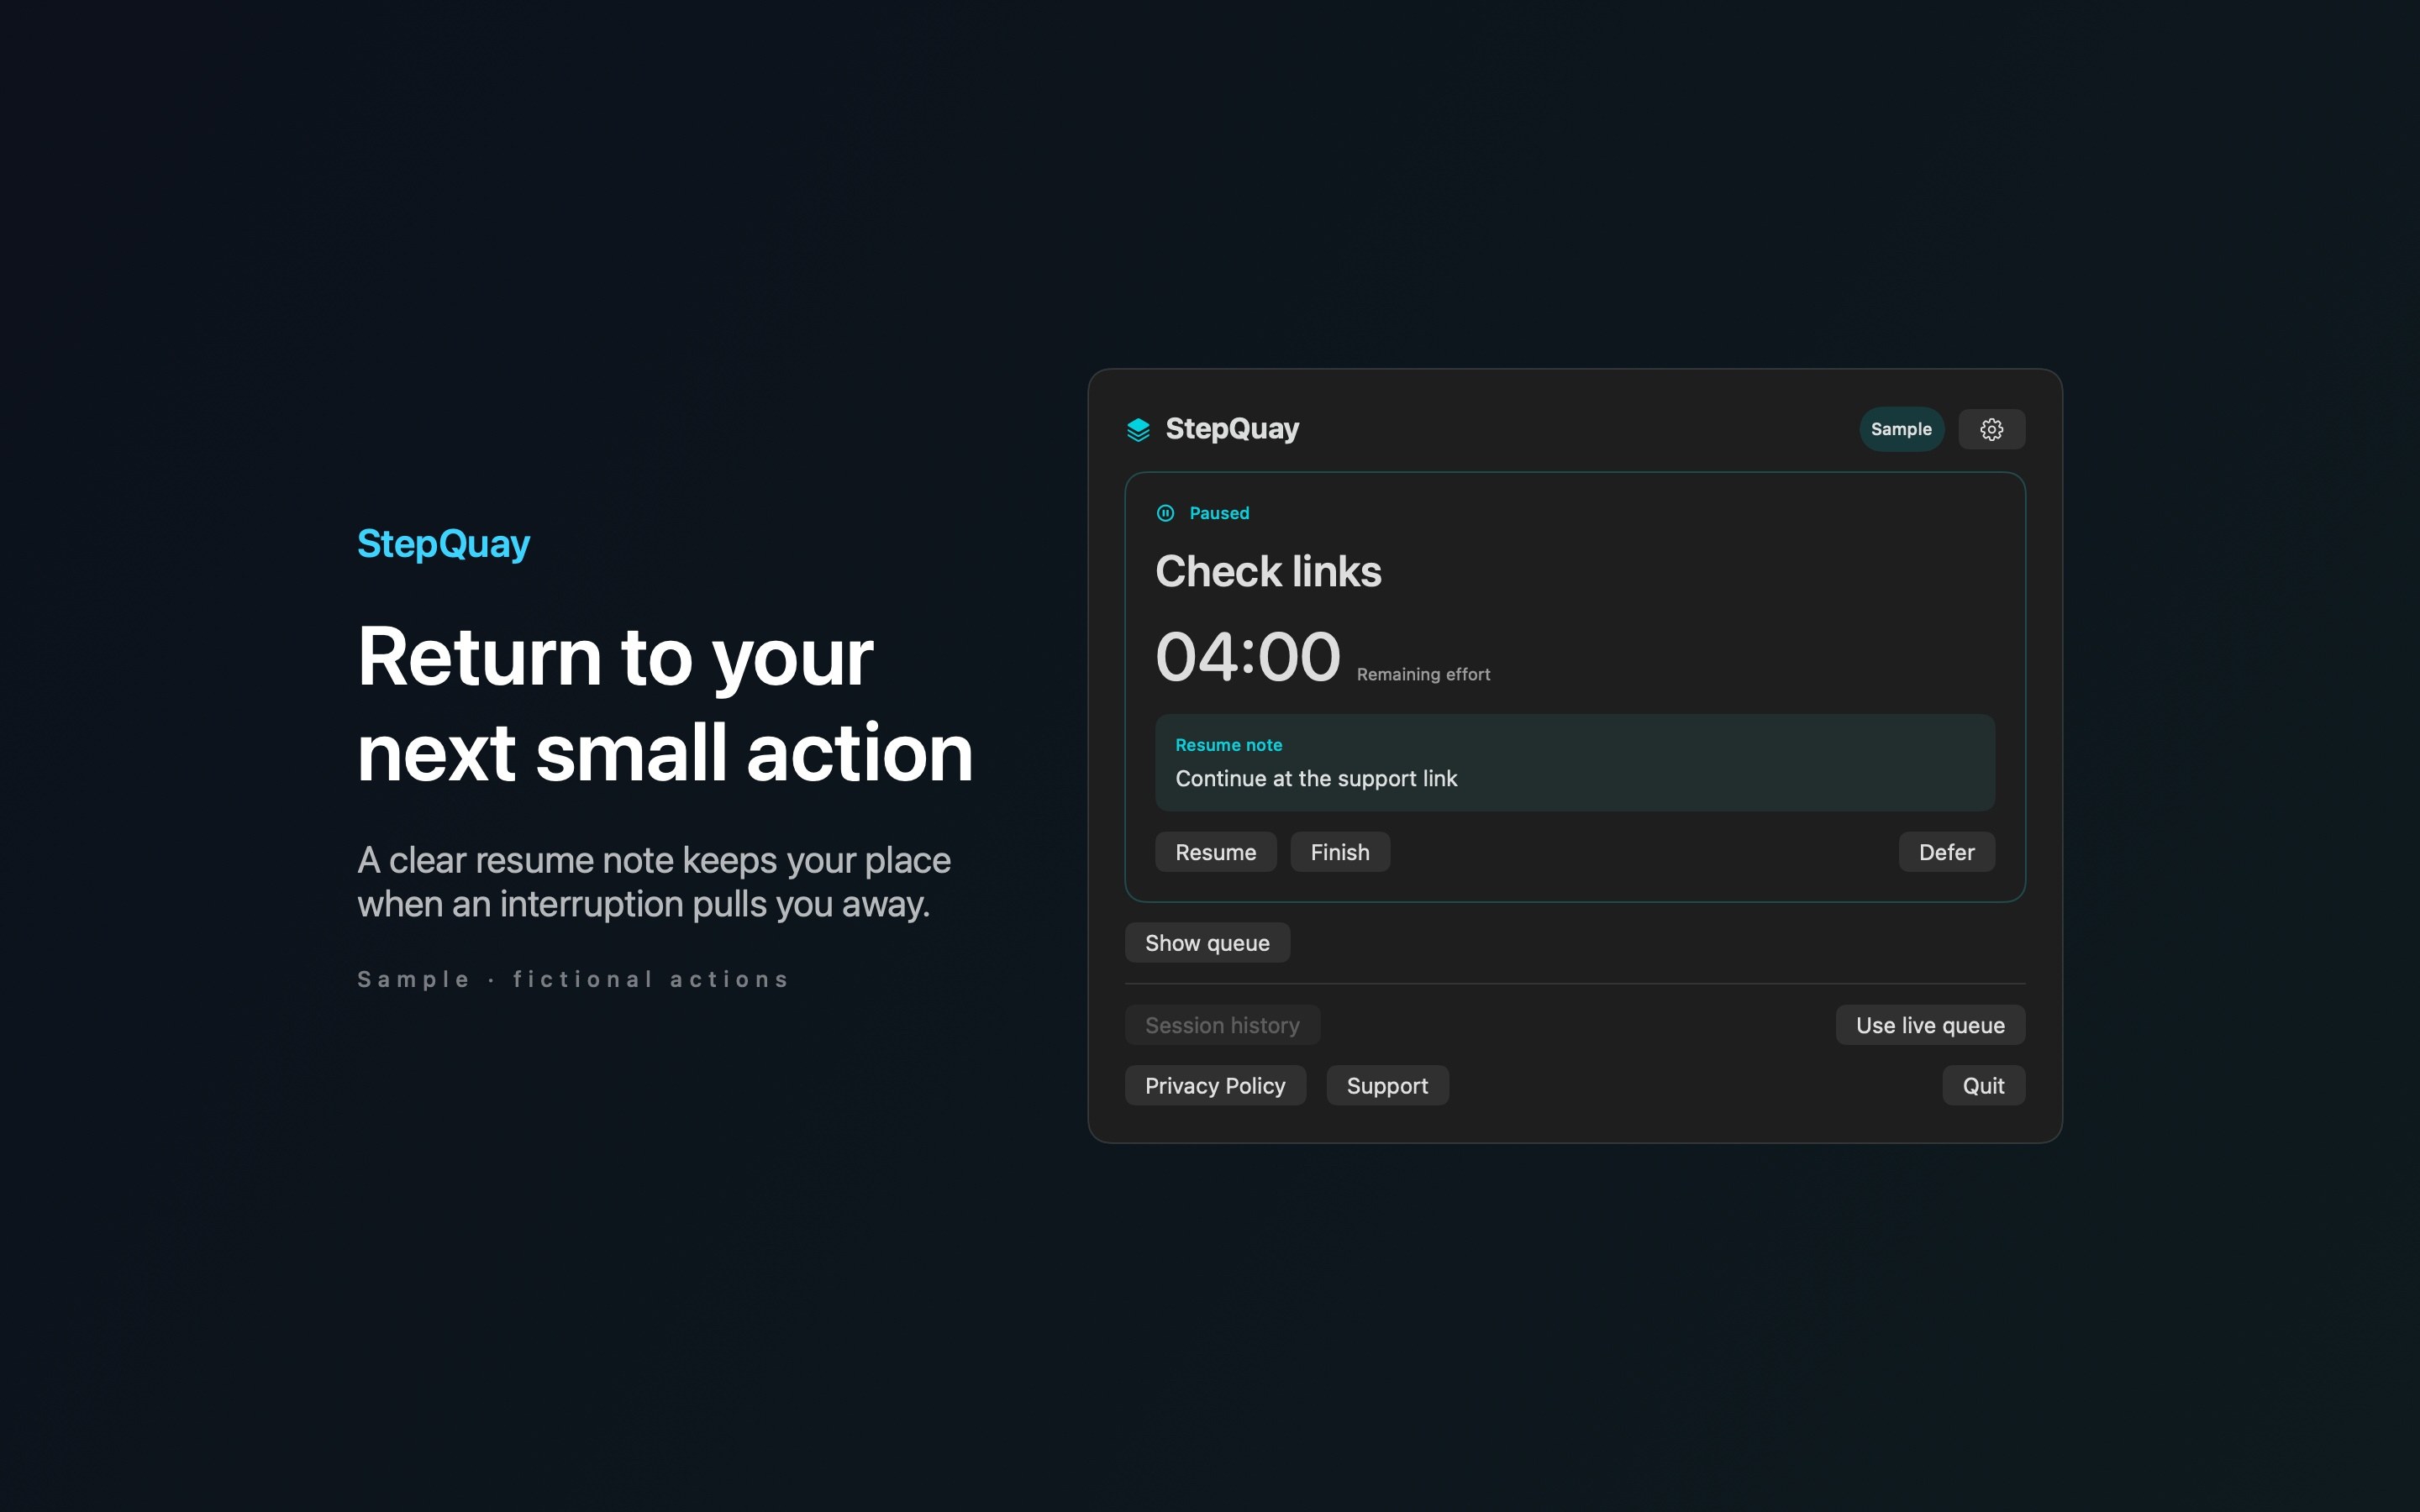Expand the Show queue button
Screen dimensions: 2420x1512
pos(1207,943)
